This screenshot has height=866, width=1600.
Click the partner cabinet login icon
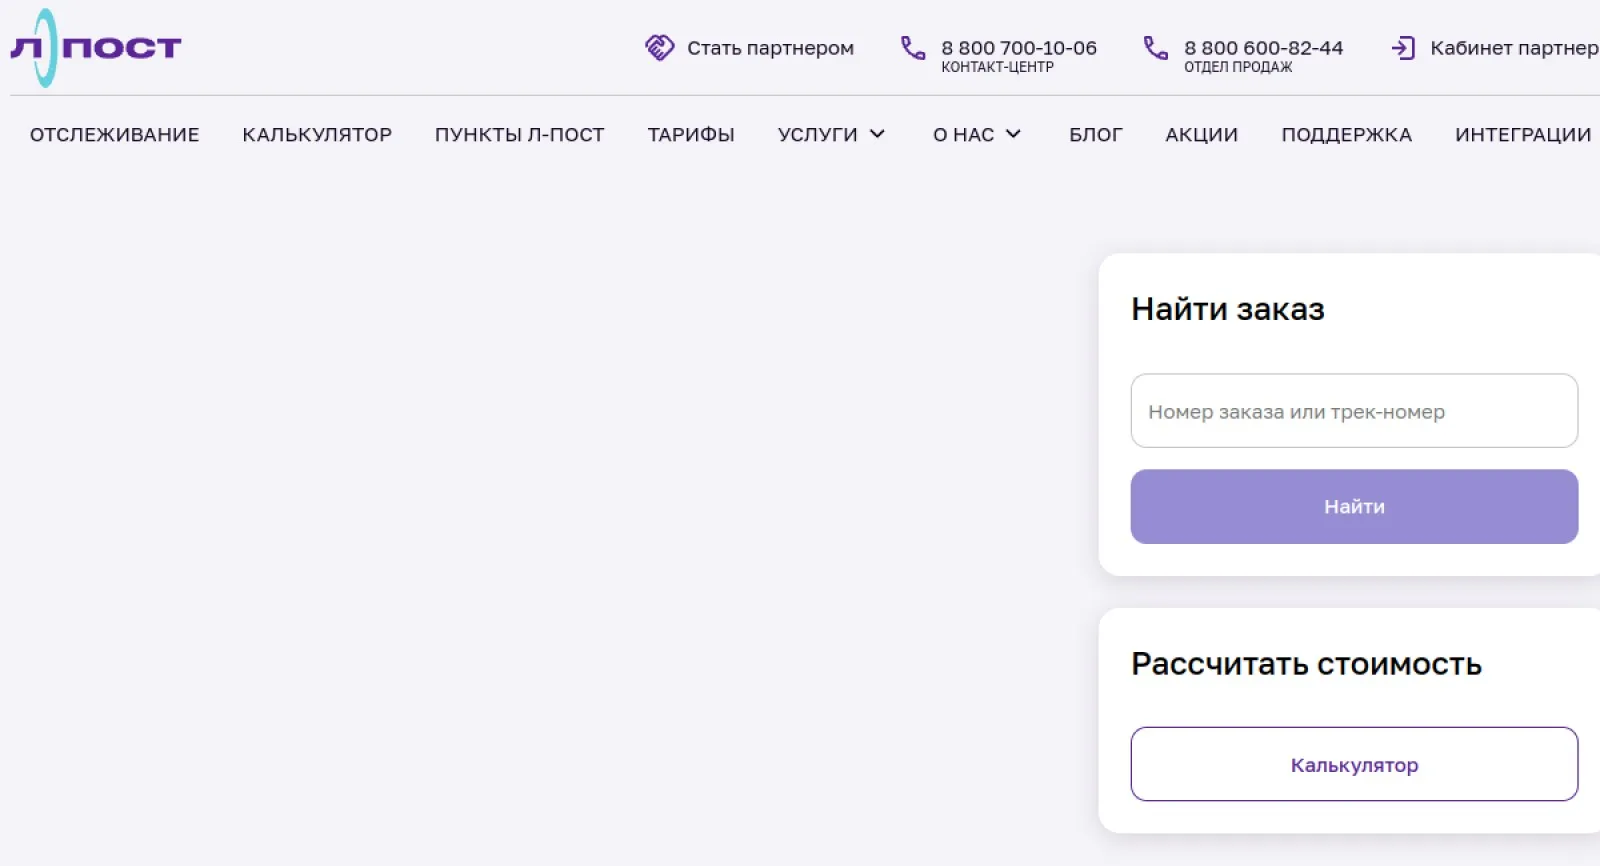pos(1403,48)
